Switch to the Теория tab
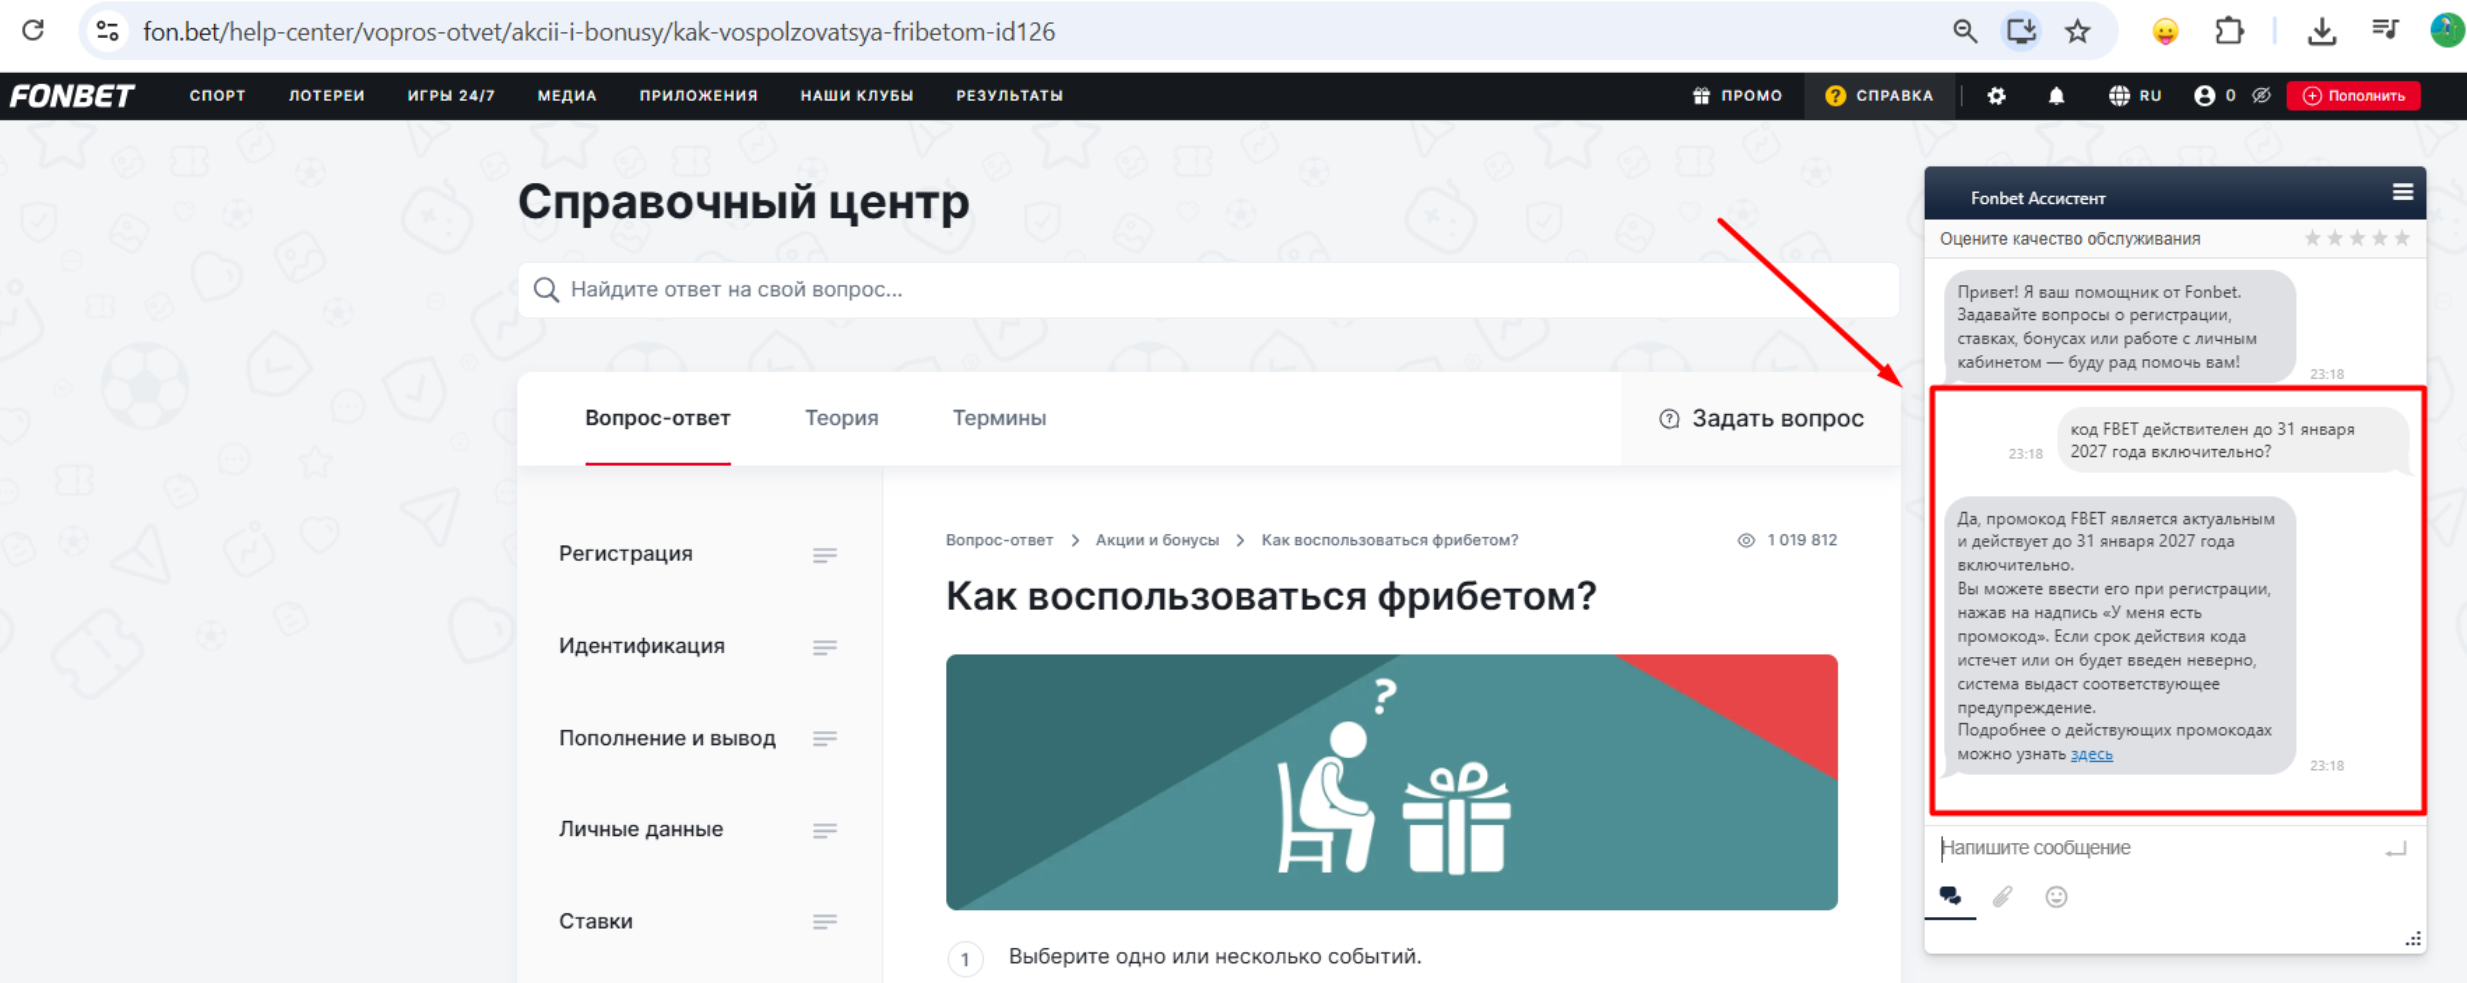The width and height of the screenshot is (2467, 983). tap(842, 418)
